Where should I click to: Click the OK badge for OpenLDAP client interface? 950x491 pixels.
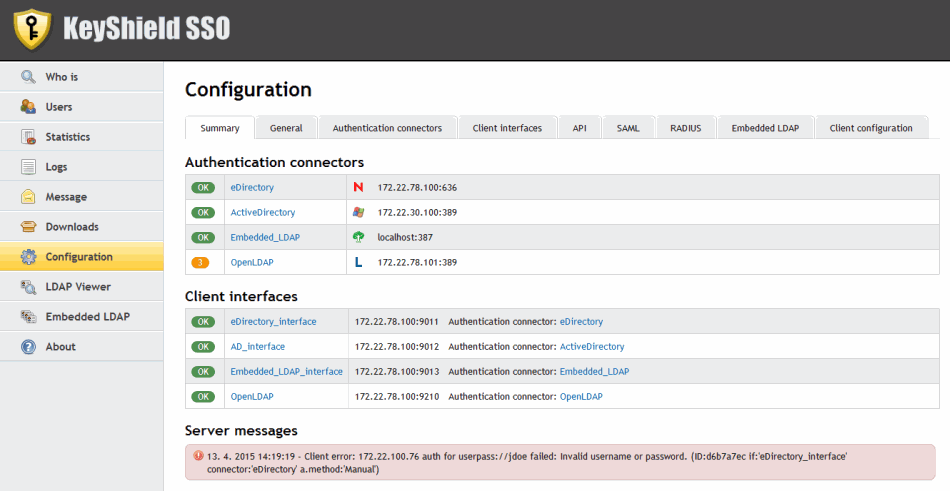click(x=203, y=396)
